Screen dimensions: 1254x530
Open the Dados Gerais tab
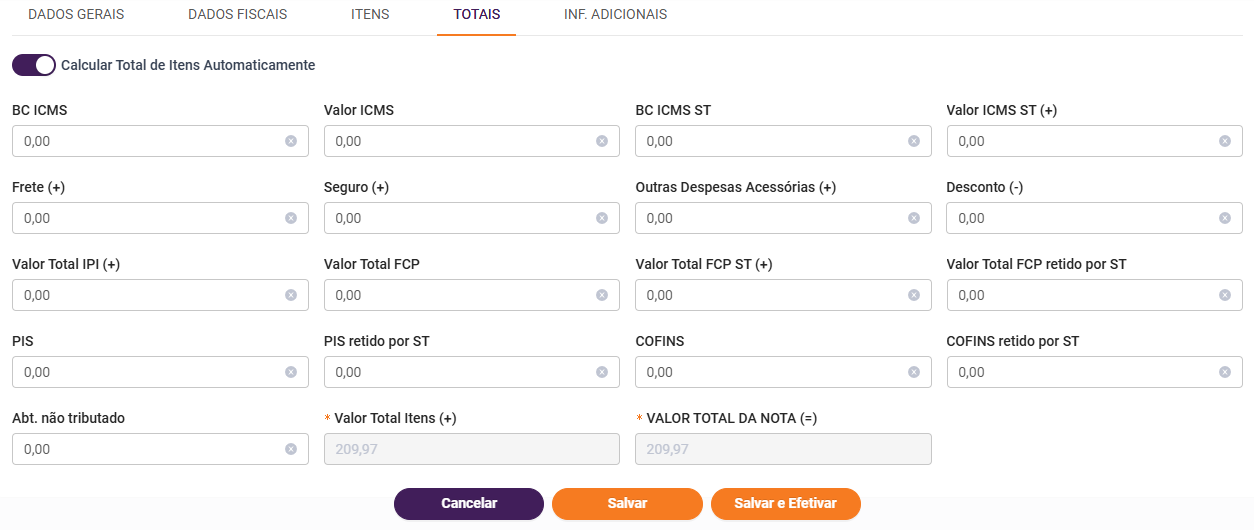coord(76,15)
